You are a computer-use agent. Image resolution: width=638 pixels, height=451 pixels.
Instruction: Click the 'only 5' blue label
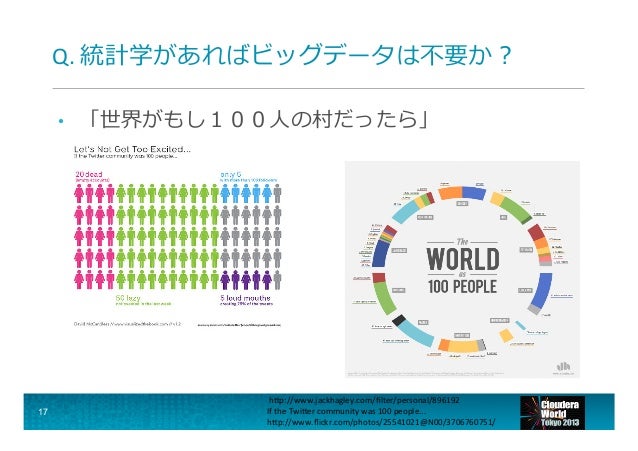(x=231, y=175)
